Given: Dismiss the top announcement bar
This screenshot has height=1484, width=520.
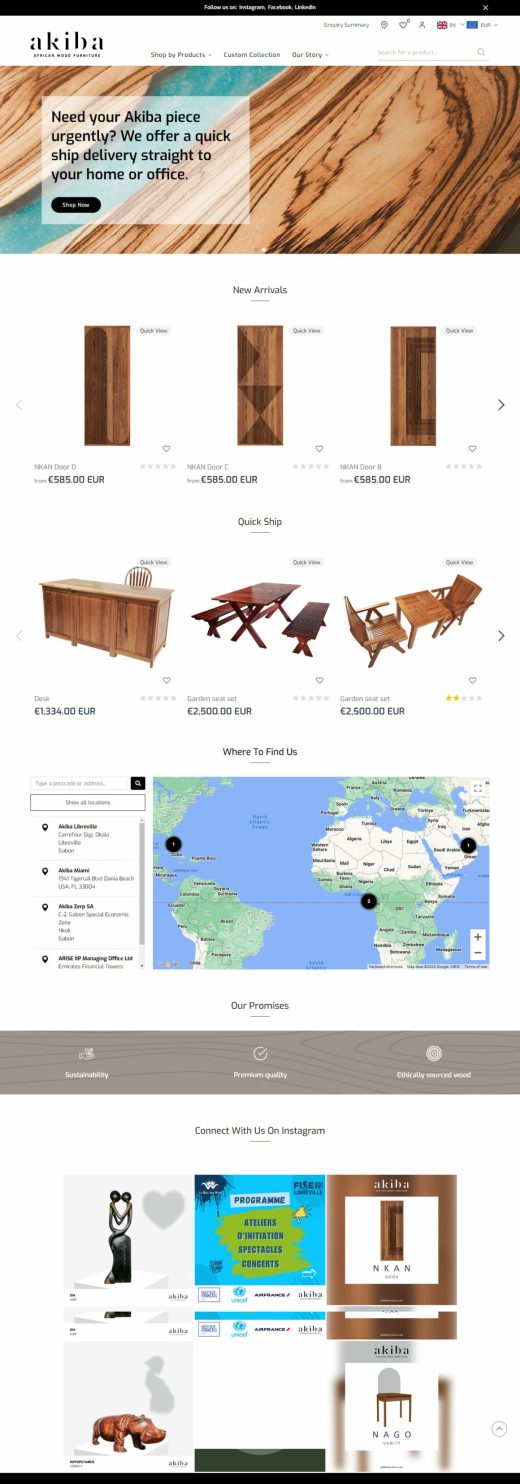Looking at the screenshot, I should pos(486,7).
